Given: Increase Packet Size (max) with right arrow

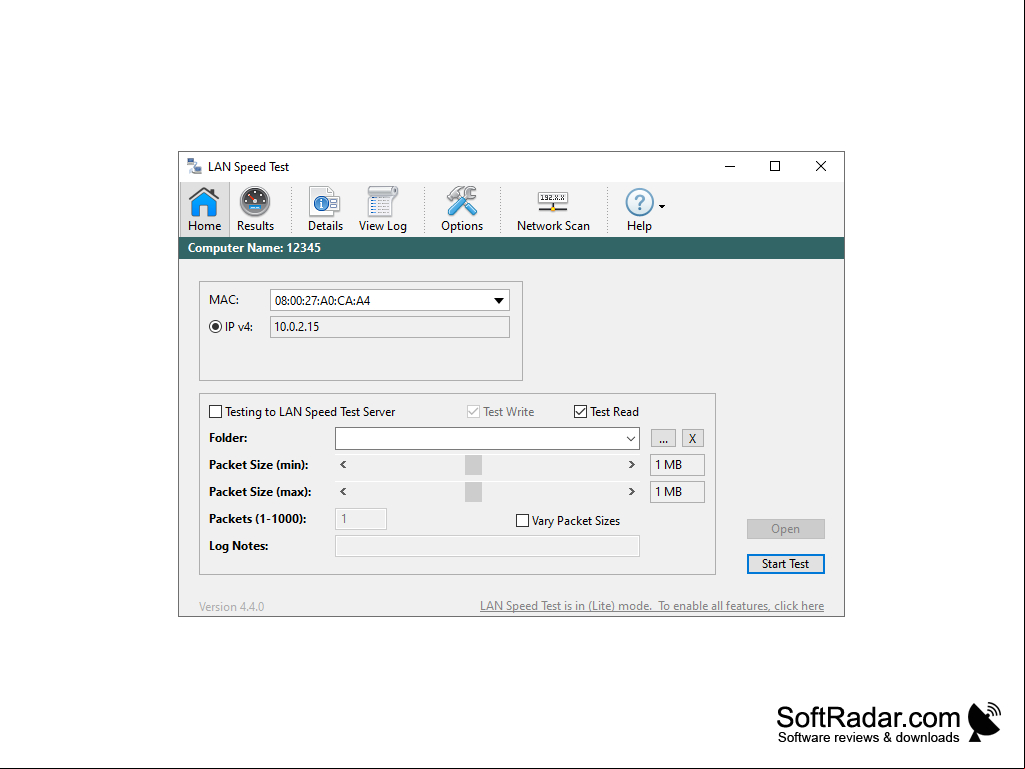Looking at the screenshot, I should click(x=631, y=492).
